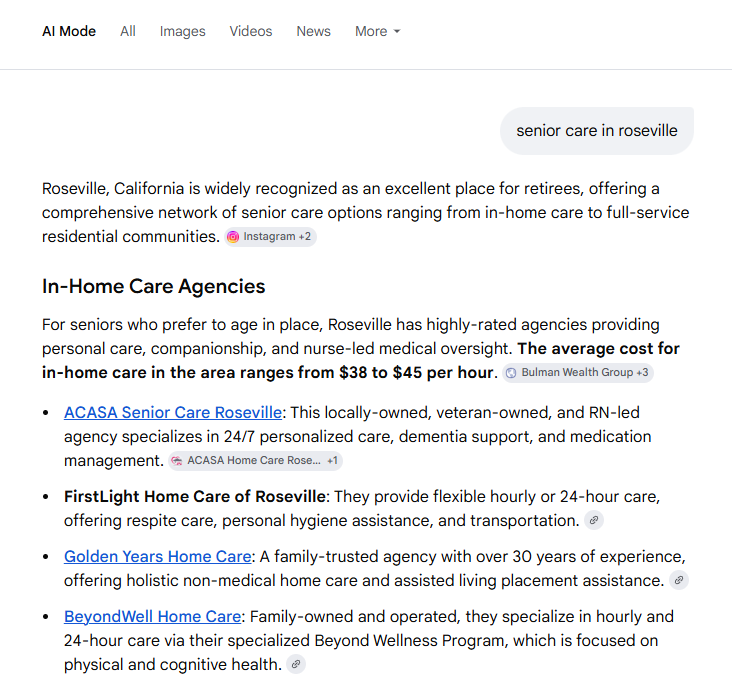Image resolution: width=732 pixels, height=697 pixels.
Task: Click the 'senior care in roseville' query bubble
Action: [x=597, y=131]
